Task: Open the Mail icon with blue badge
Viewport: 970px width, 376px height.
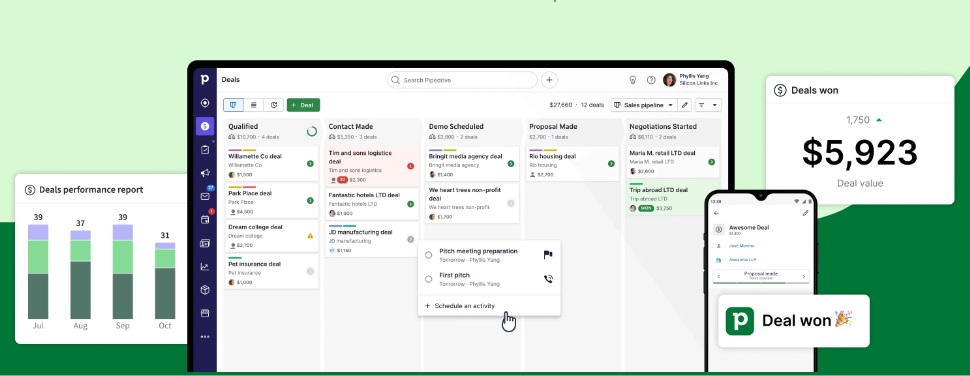Action: (205, 196)
